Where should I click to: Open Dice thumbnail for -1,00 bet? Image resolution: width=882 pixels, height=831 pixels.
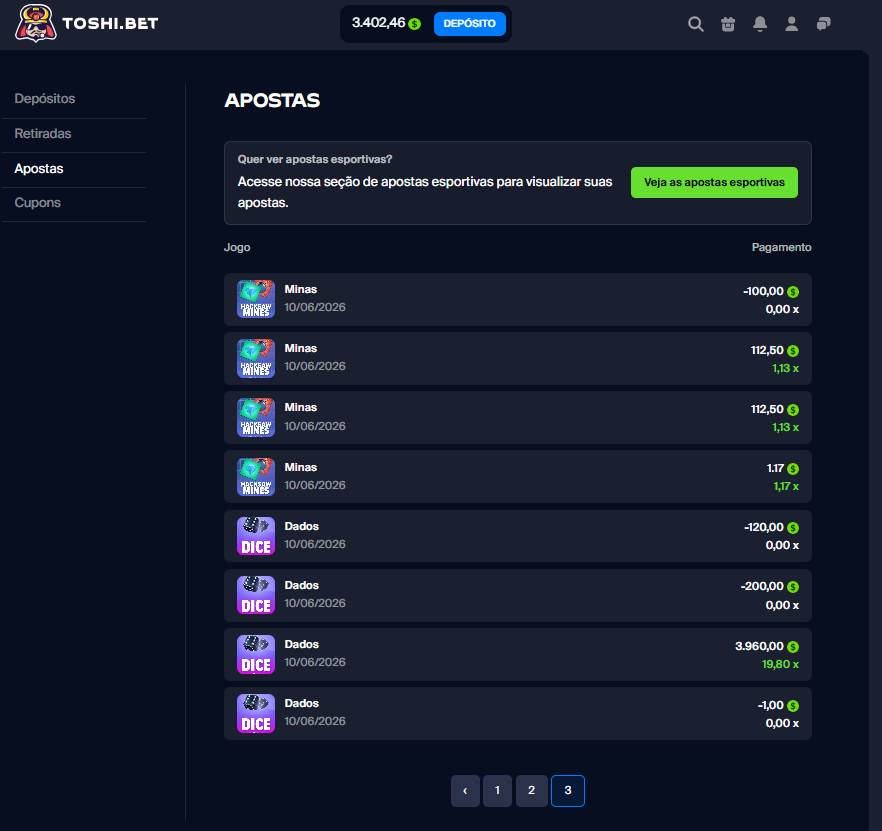coord(256,713)
